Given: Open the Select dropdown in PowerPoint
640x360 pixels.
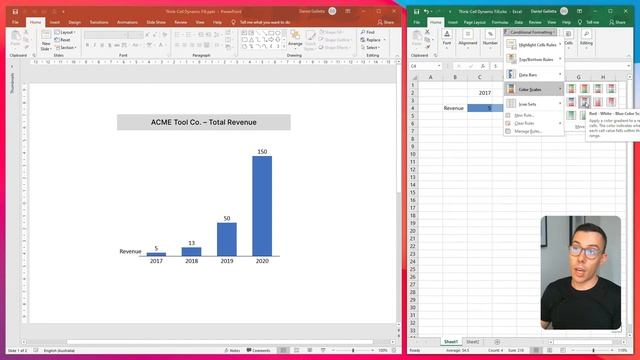Looking at the screenshot, I should pos(370,47).
